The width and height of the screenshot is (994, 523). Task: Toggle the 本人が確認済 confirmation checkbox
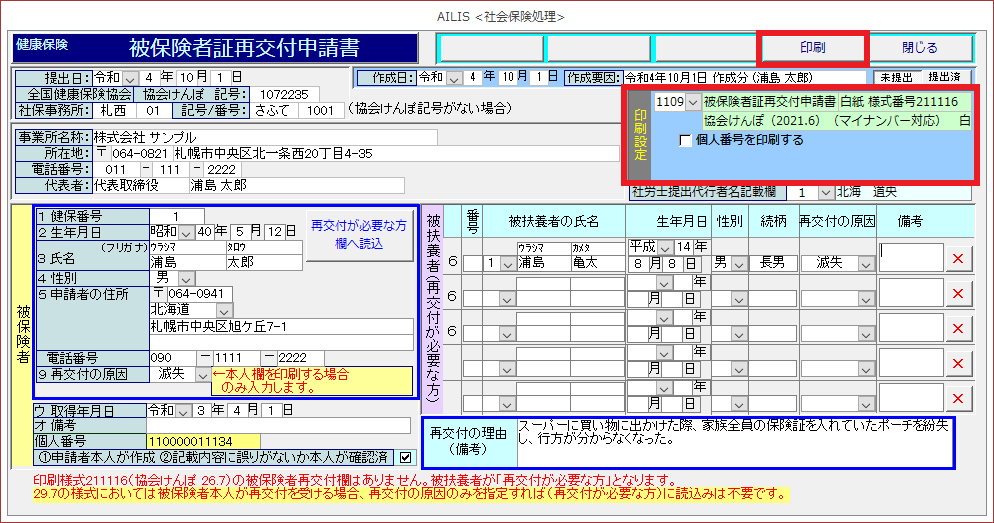(x=405, y=457)
